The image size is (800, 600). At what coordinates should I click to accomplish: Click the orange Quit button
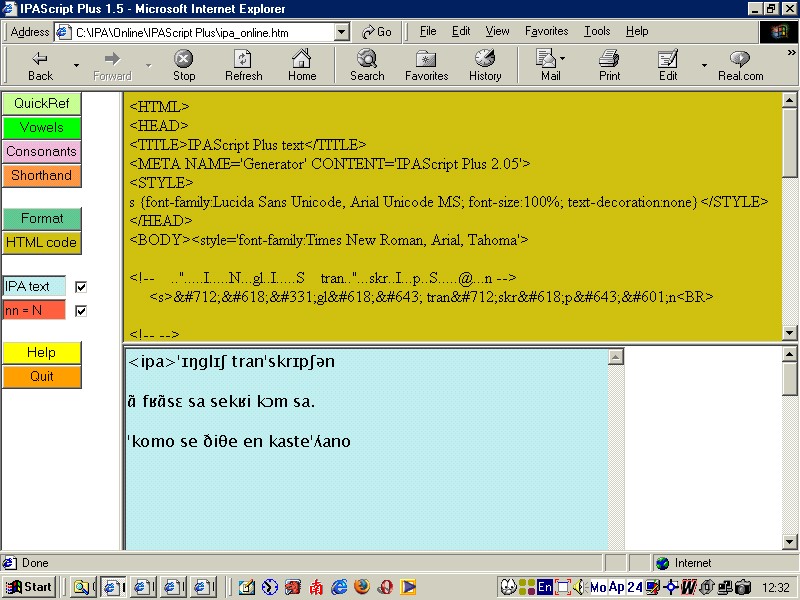(x=42, y=377)
